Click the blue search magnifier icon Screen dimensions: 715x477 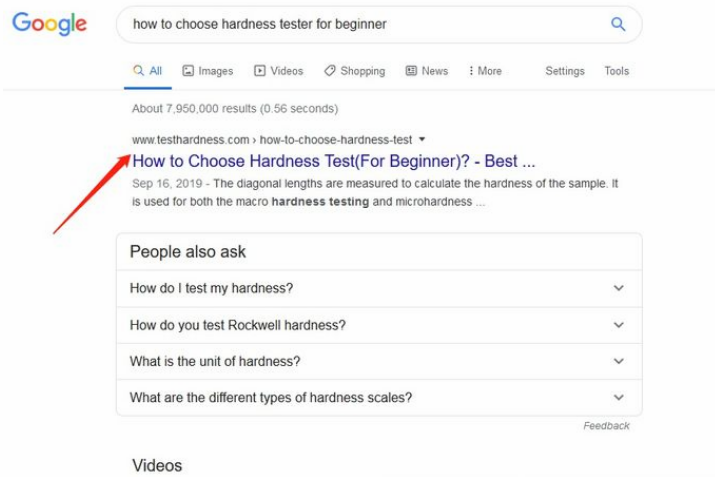coord(618,24)
